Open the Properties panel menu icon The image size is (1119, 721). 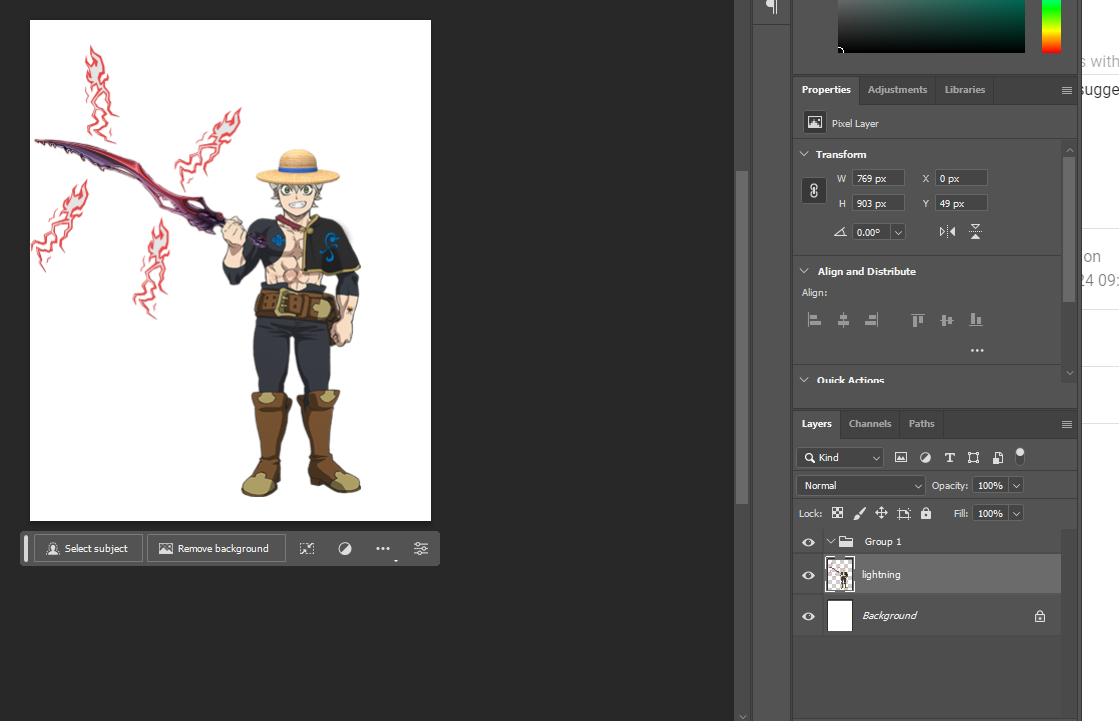coord(1067,90)
